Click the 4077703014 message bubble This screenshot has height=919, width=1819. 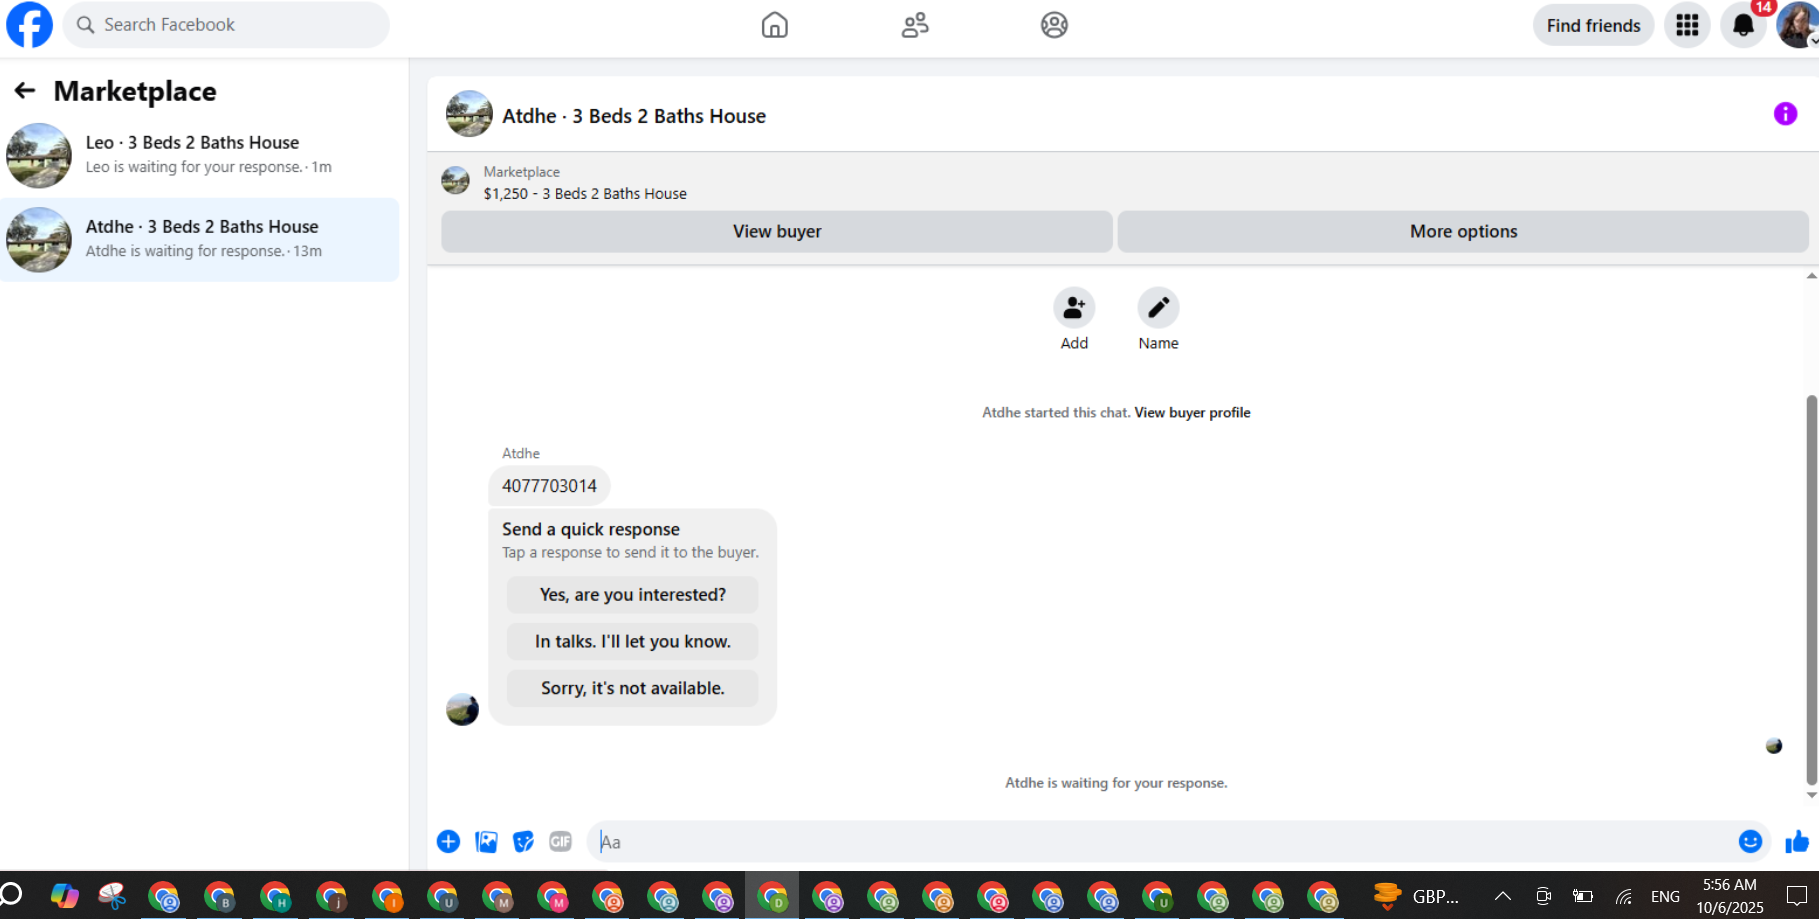pos(549,486)
